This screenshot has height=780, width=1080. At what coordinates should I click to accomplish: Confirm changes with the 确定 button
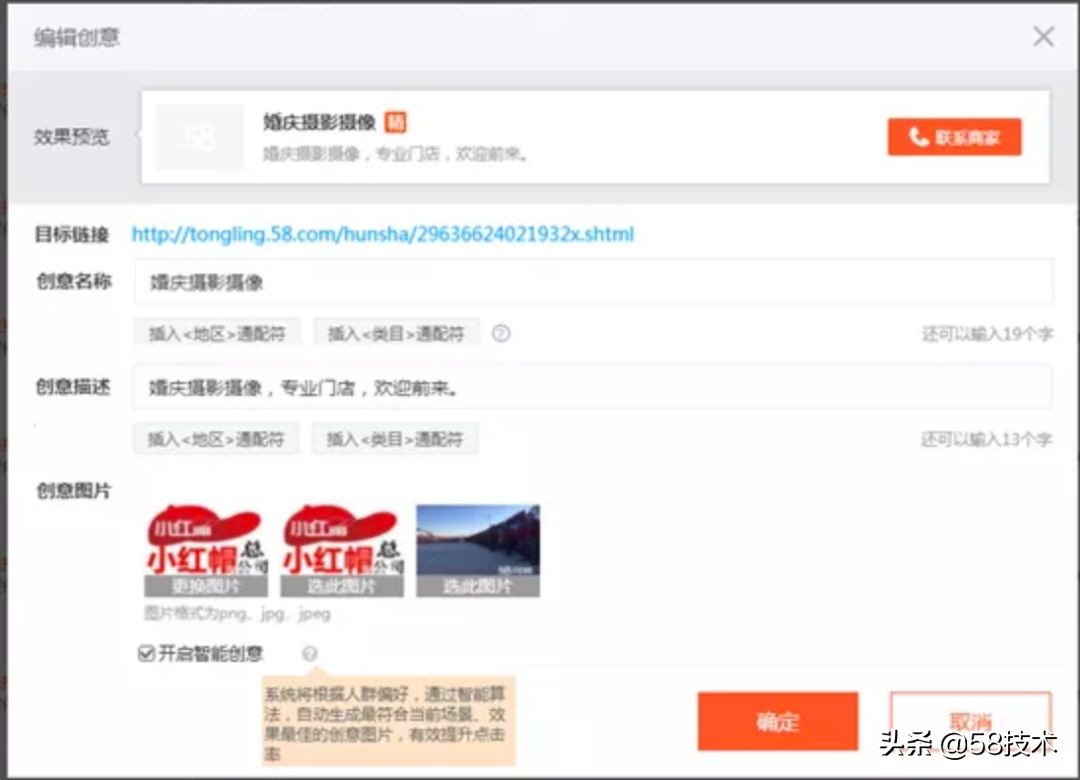[777, 722]
